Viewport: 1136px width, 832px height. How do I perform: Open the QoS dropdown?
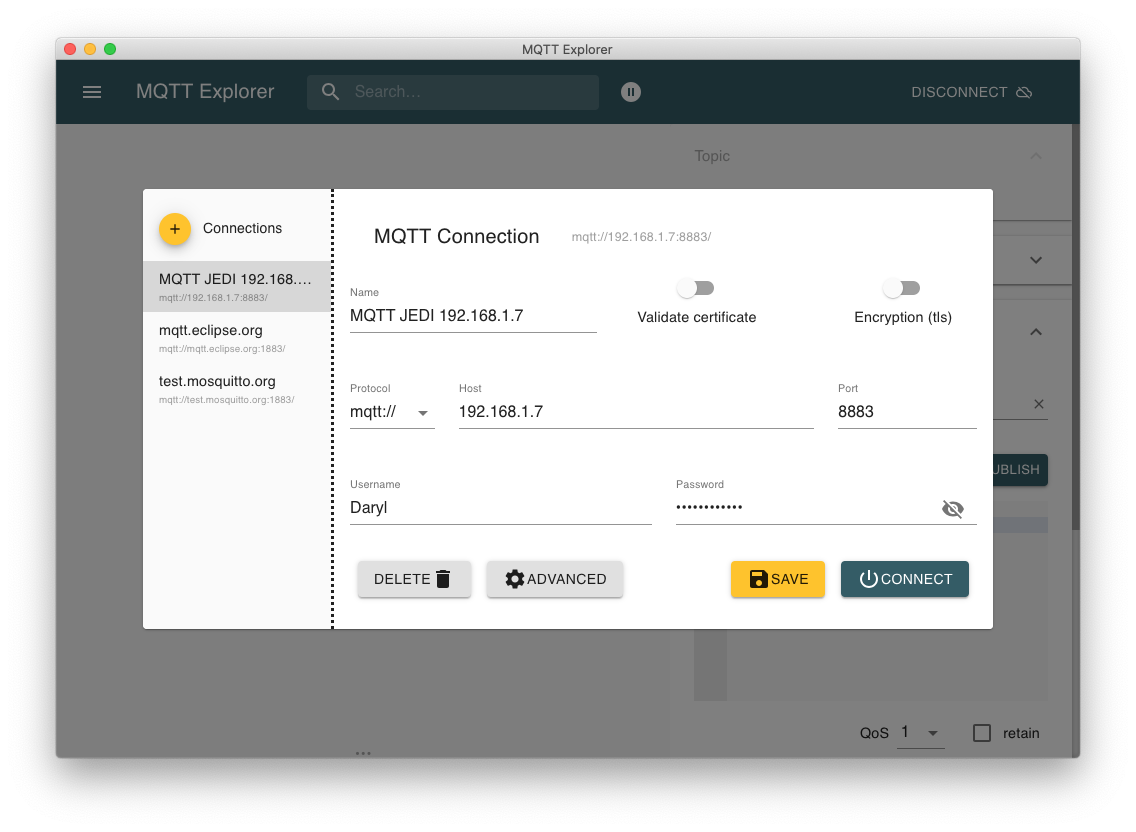click(920, 733)
